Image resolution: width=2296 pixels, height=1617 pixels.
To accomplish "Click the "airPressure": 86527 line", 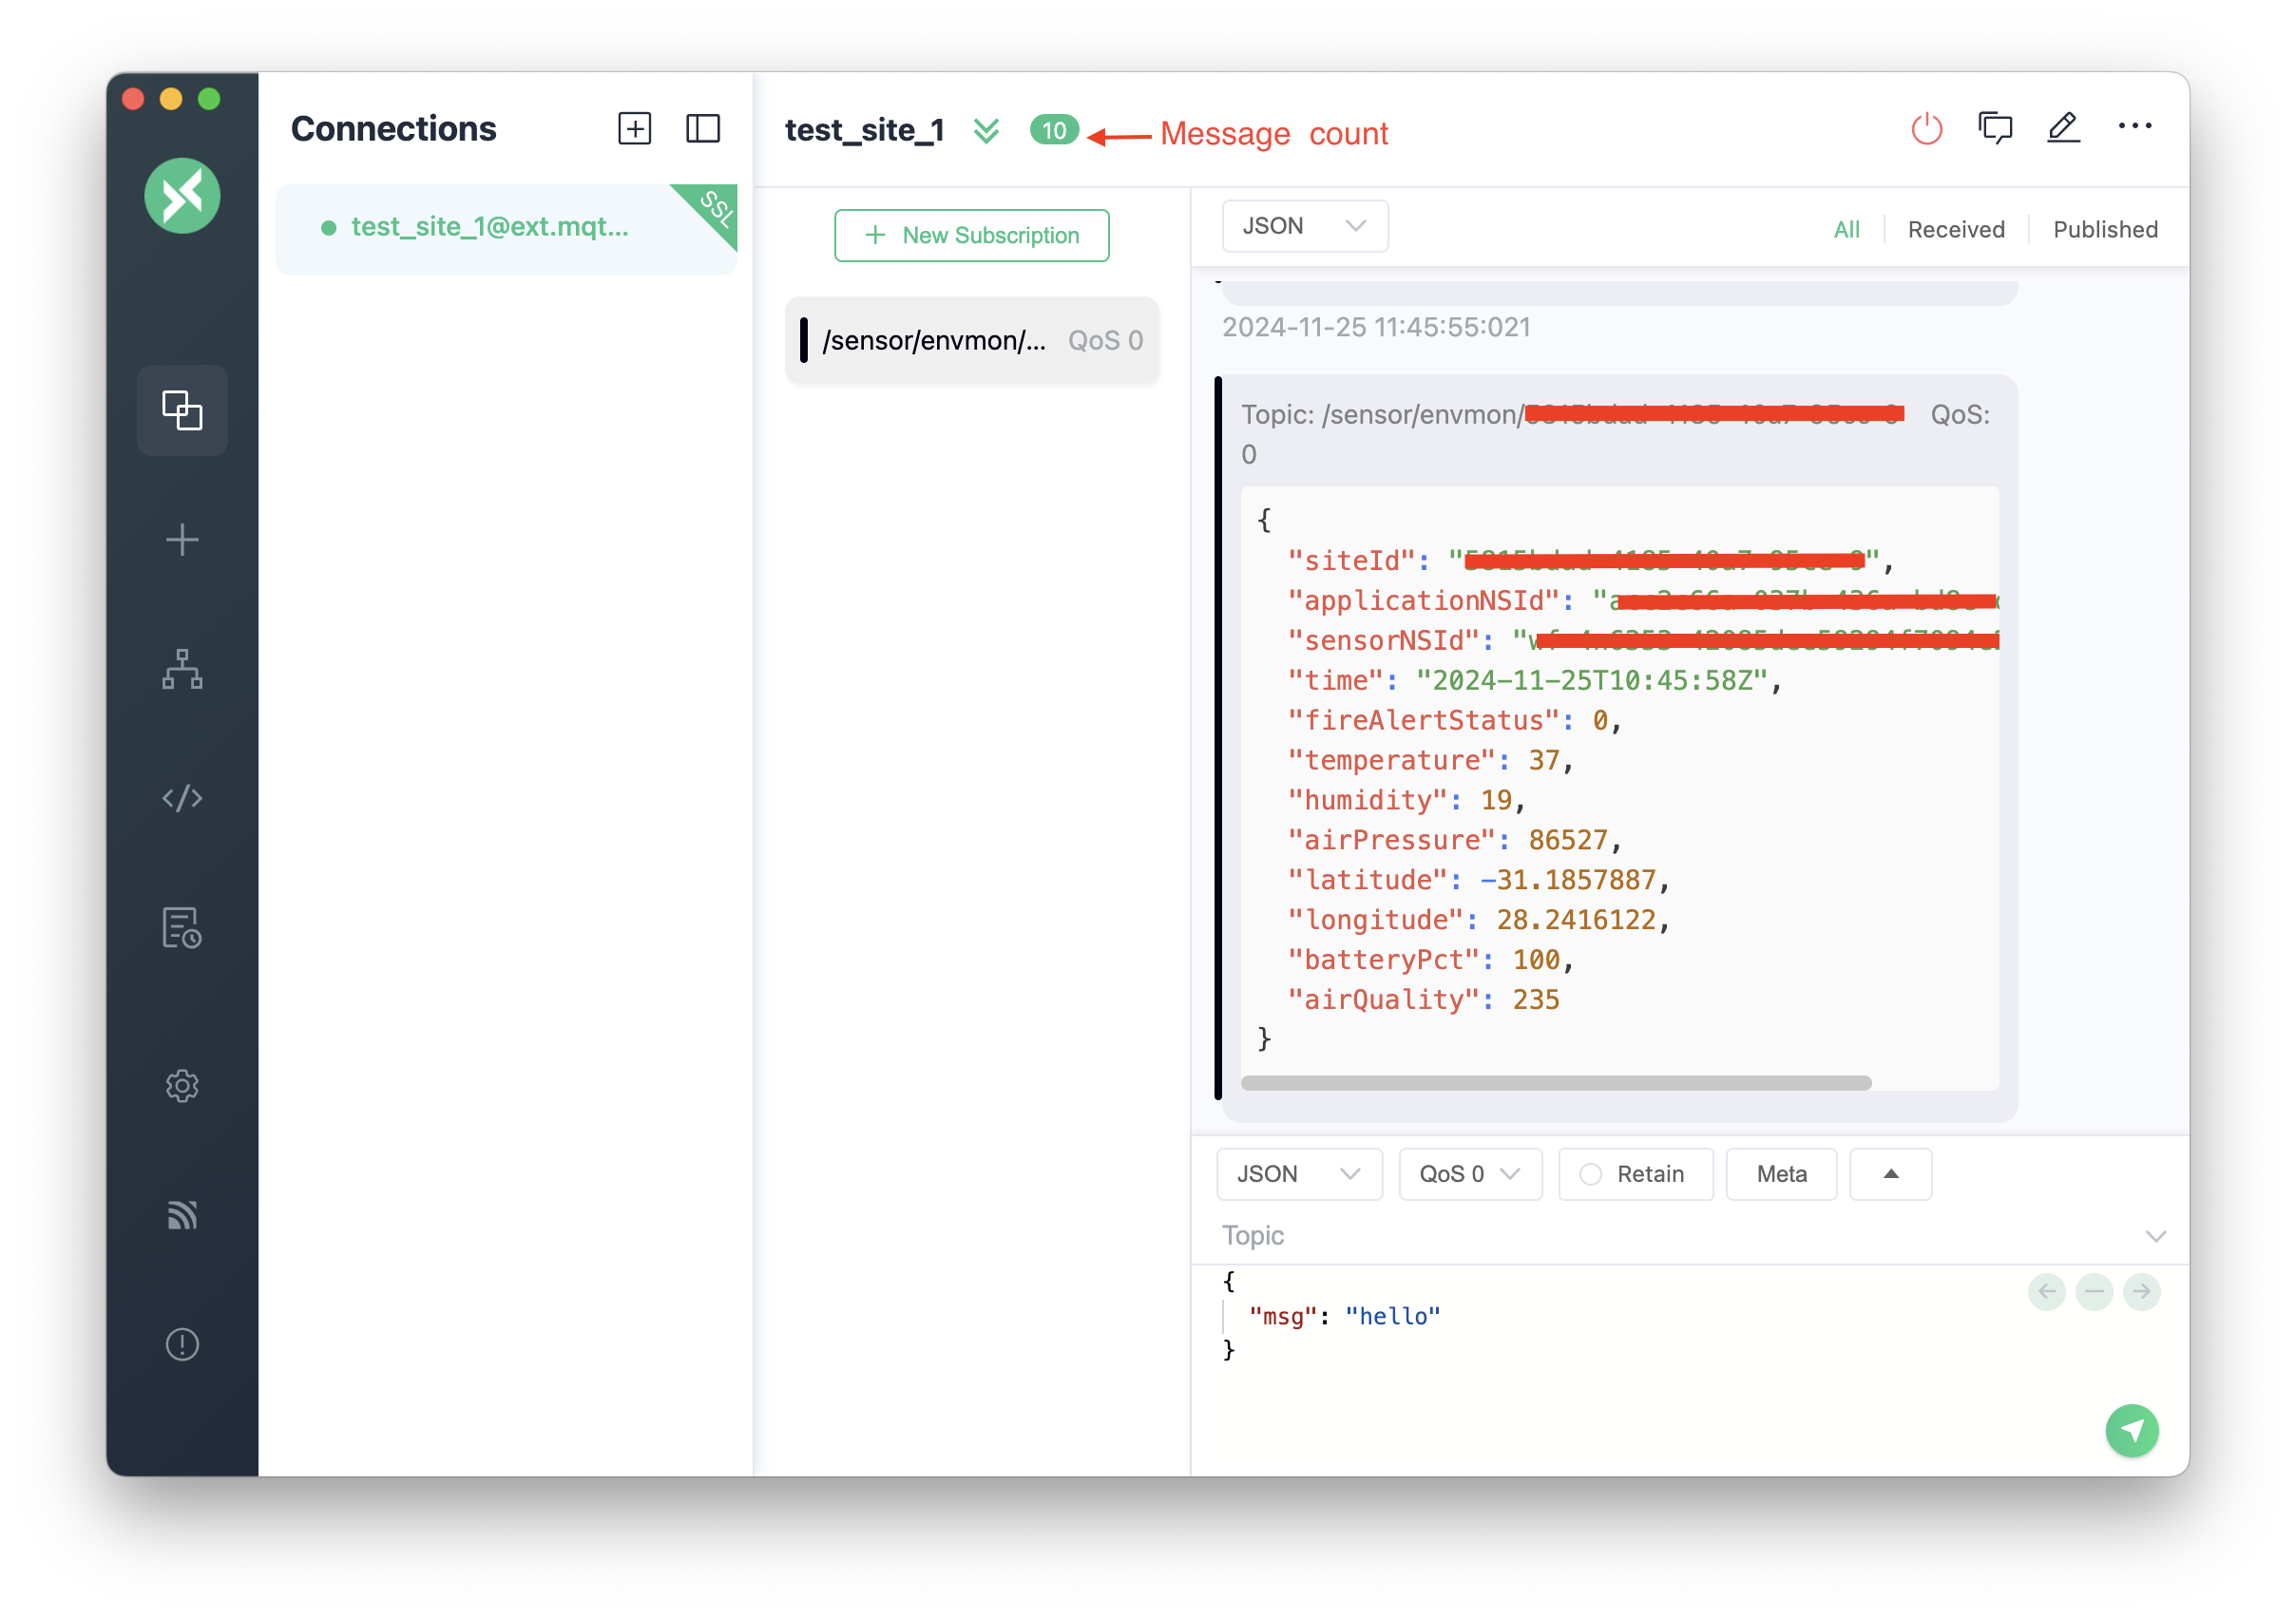I will point(1454,840).
